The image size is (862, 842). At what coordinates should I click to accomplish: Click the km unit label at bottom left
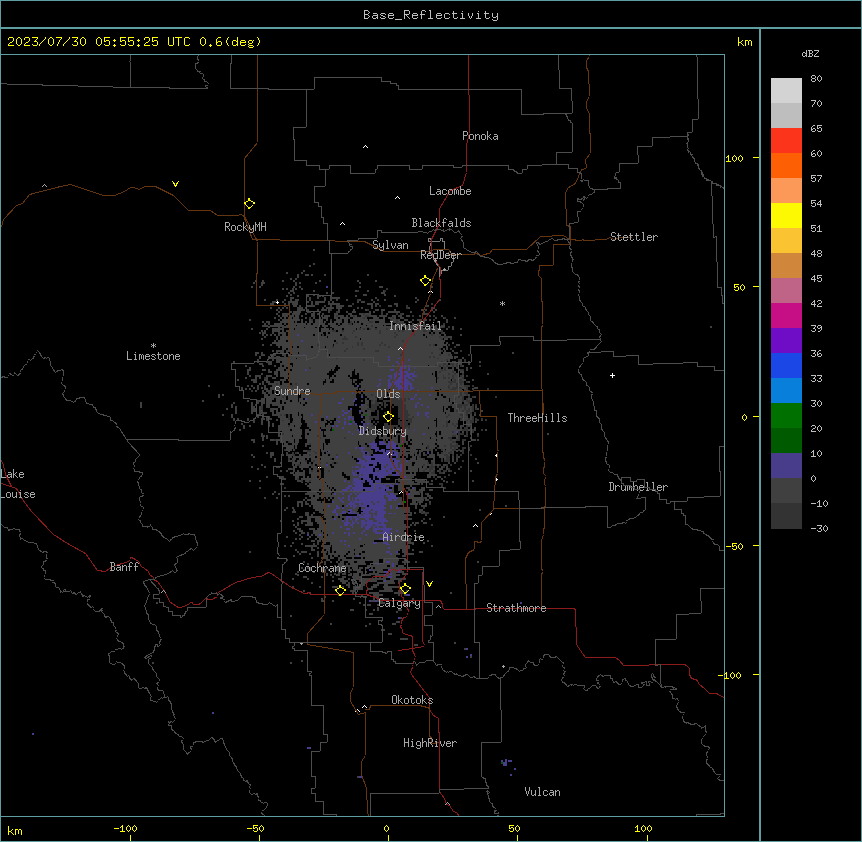(15, 831)
